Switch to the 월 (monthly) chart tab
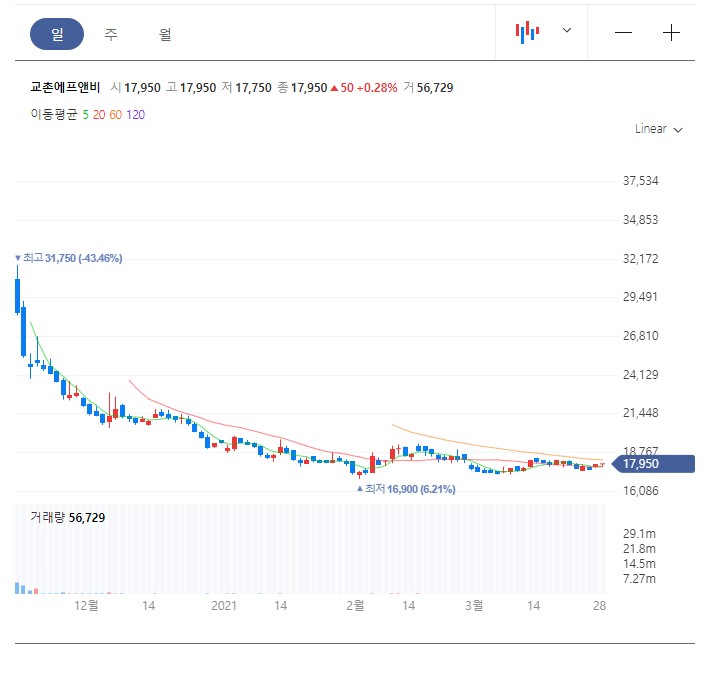 coord(165,34)
